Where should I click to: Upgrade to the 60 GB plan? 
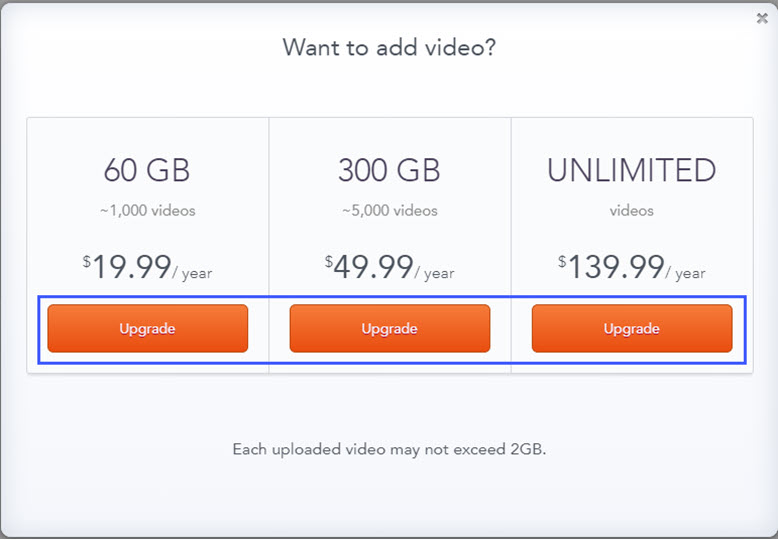pyautogui.click(x=148, y=329)
